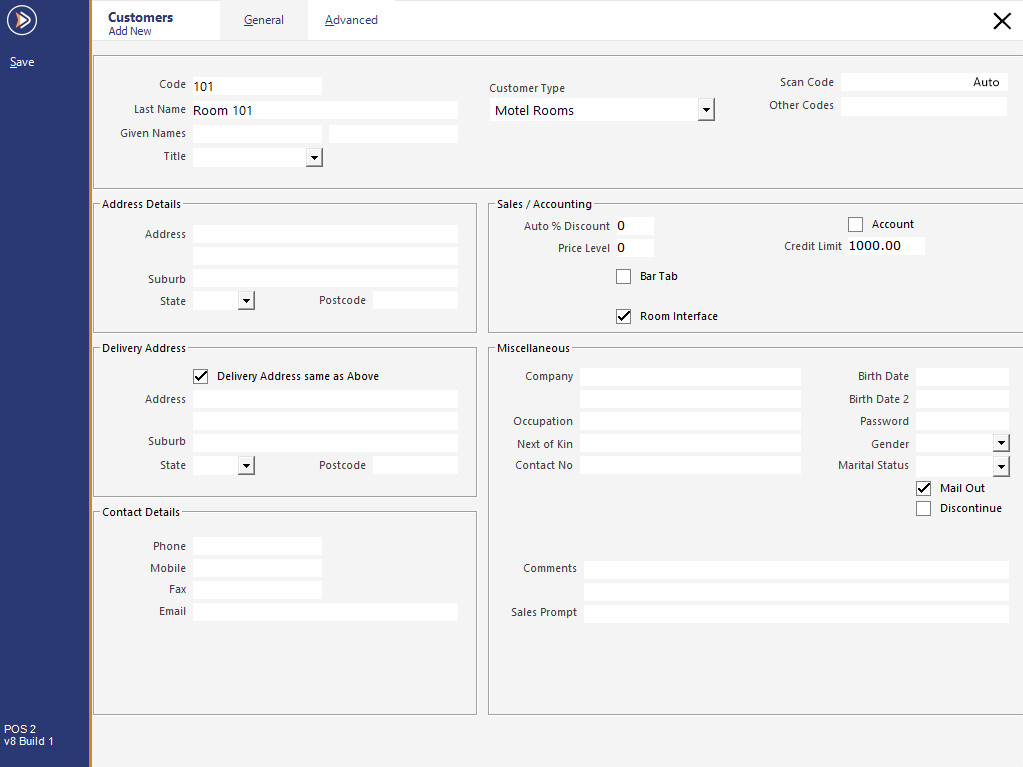Click the Email input field
1023x767 pixels.
tap(325, 611)
